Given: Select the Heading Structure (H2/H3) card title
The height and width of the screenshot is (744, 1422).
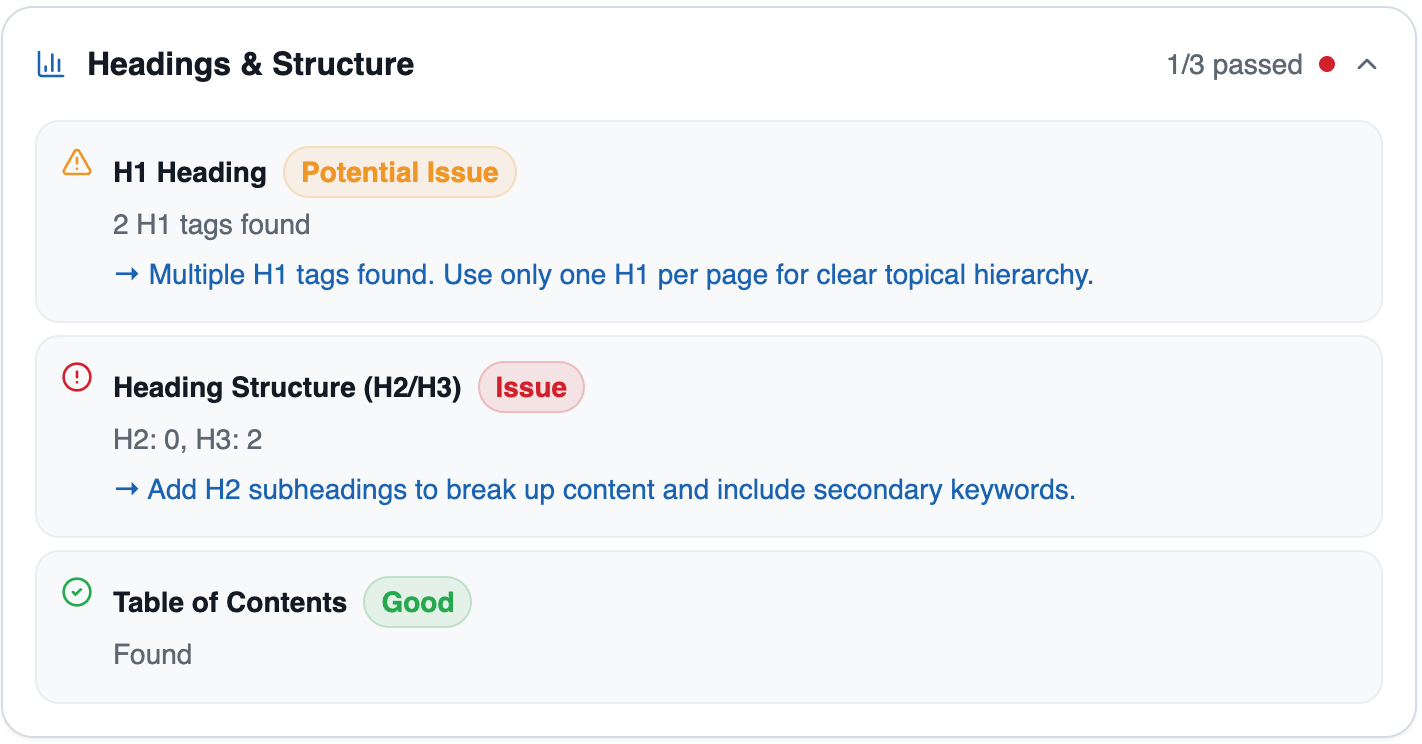Looking at the screenshot, I should coord(287,387).
